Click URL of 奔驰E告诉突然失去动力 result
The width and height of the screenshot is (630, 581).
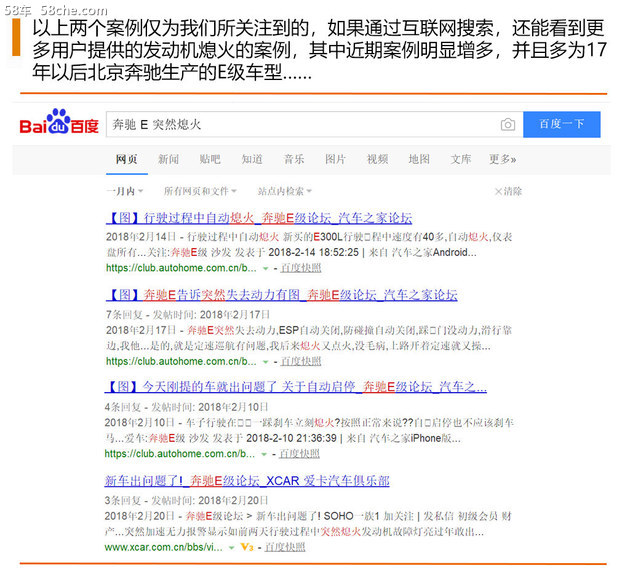tap(181, 362)
